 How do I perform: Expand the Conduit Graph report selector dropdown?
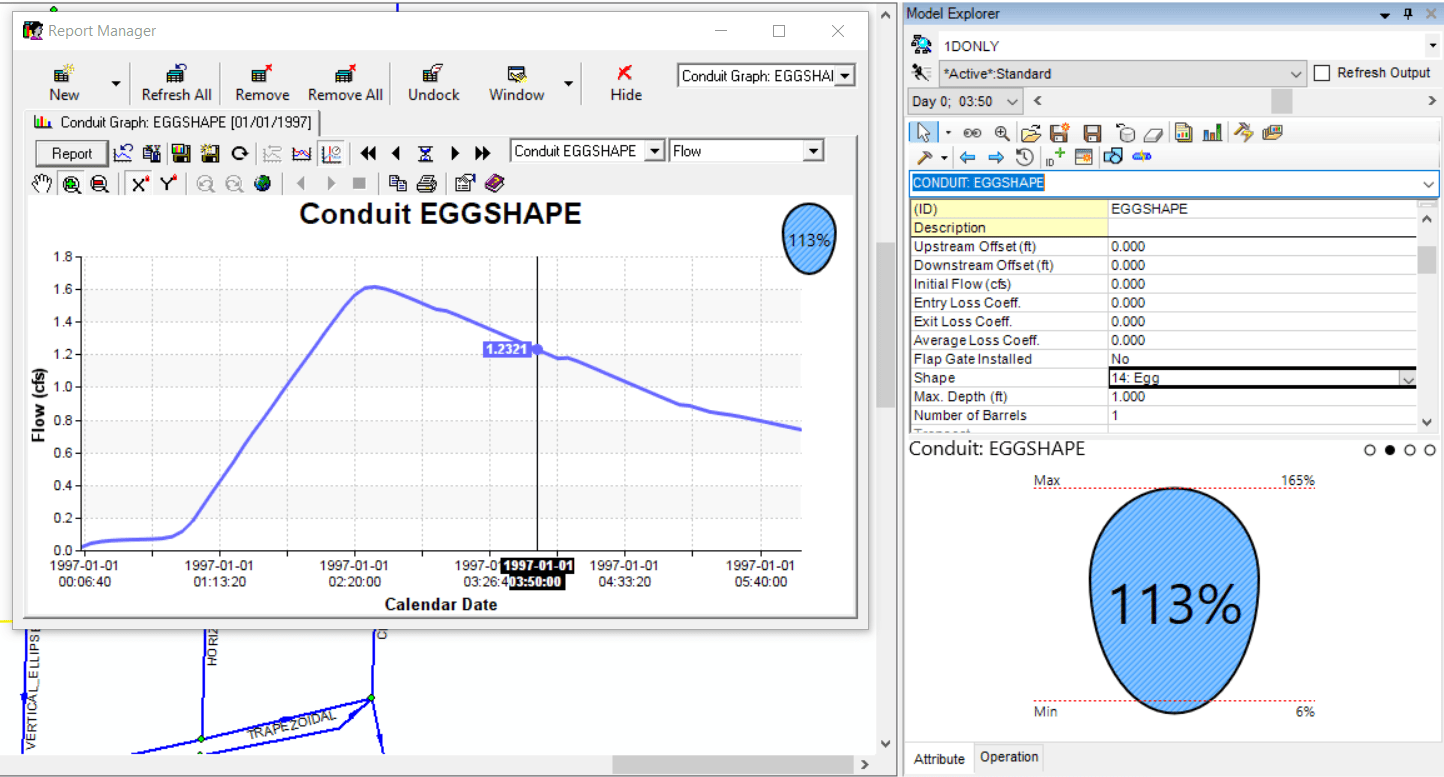[x=845, y=76]
